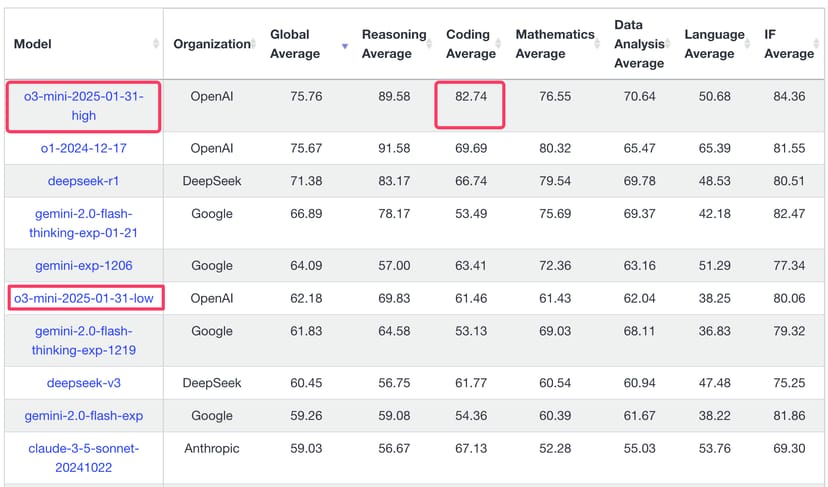Screen dimensions: 828x487
Task: Click the Language Average sort arrows
Action: (750, 45)
